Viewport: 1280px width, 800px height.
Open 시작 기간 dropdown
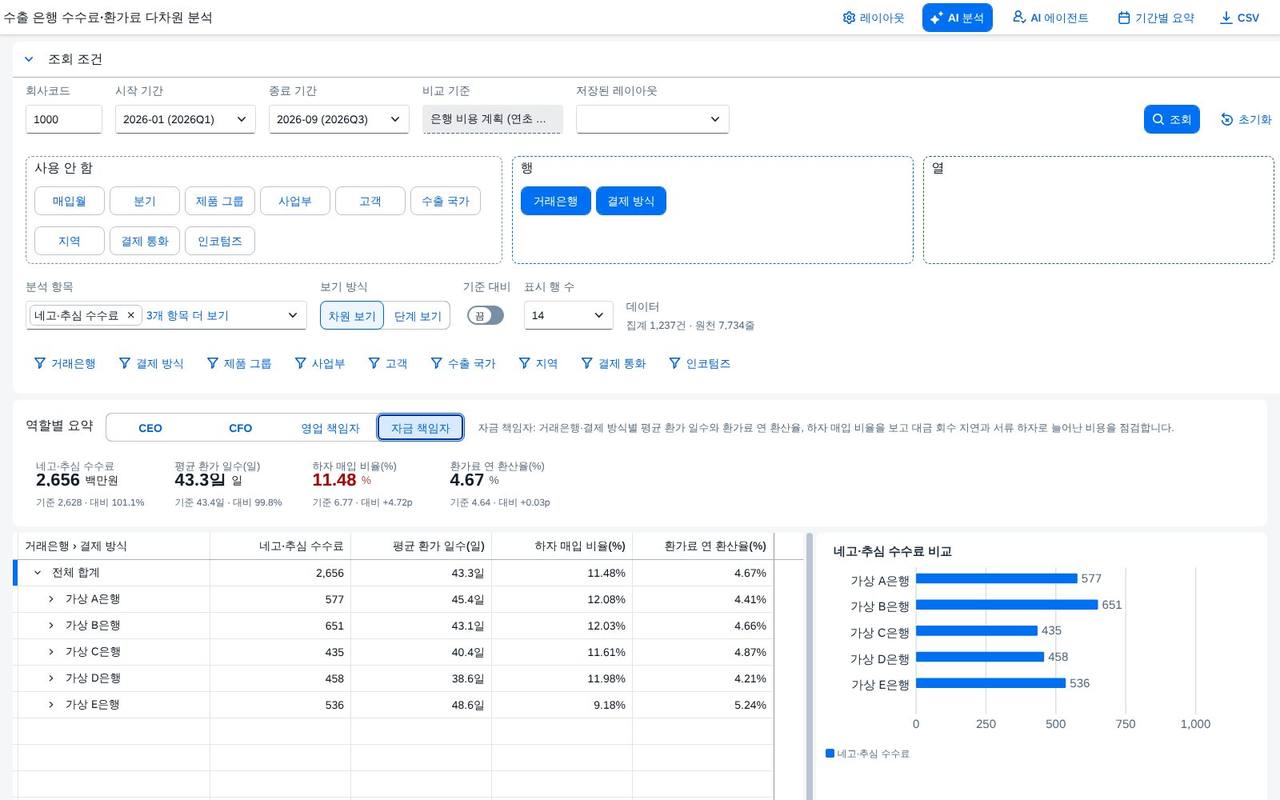(x=185, y=119)
